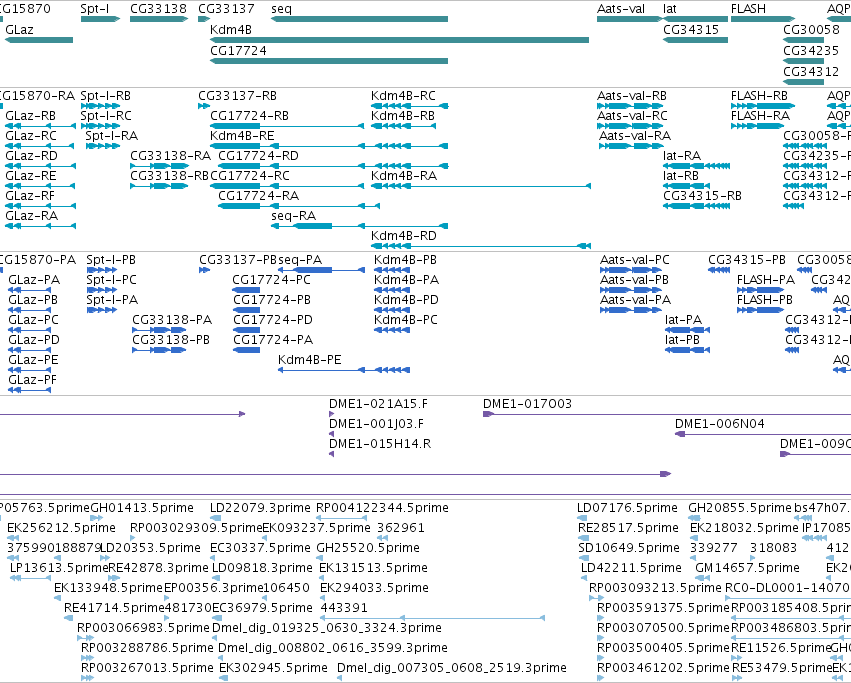
Task: Click the Kdm4B-RE transcript glyph
Action: pos(329,146)
